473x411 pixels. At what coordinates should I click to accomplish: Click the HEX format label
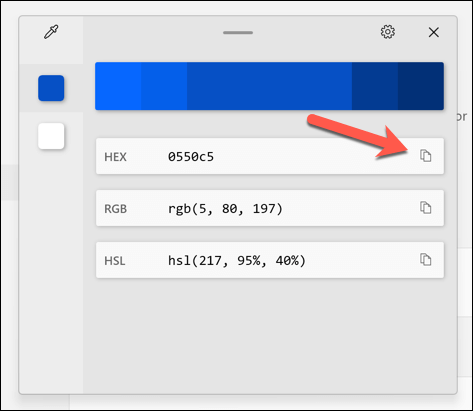[115, 157]
